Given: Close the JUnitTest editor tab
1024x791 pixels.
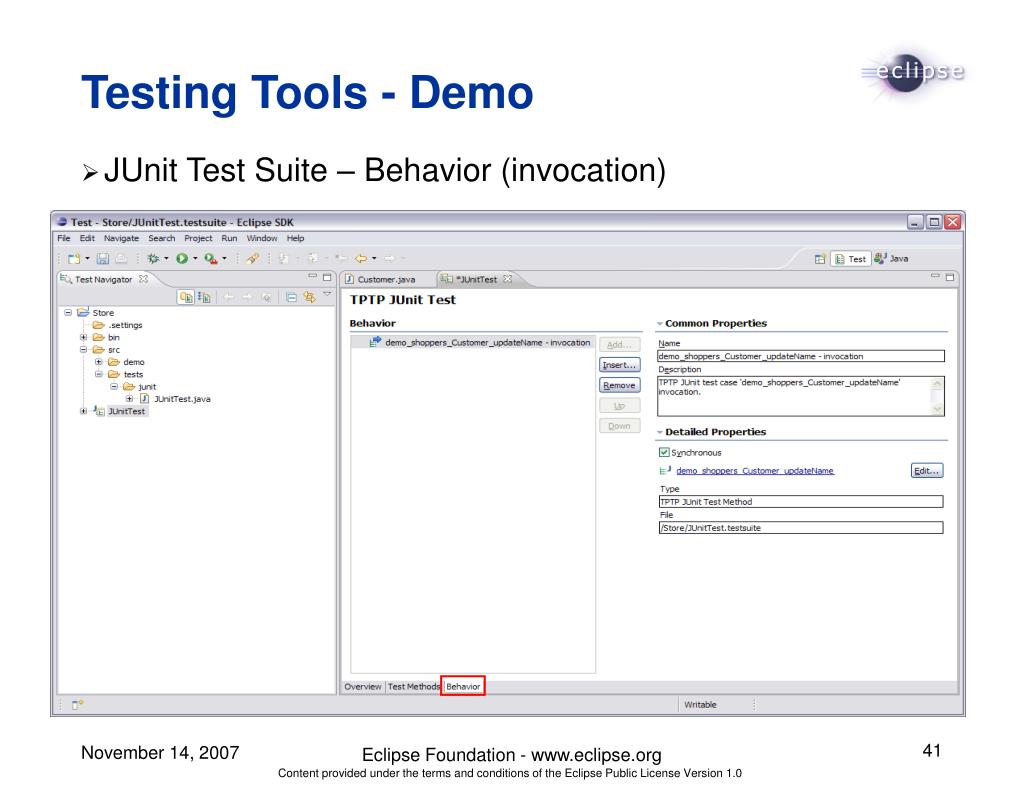Looking at the screenshot, I should coord(507,279).
